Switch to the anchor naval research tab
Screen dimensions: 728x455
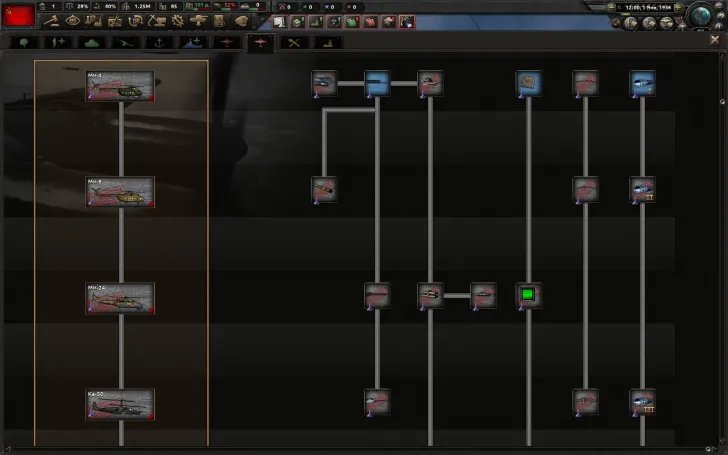pos(159,43)
